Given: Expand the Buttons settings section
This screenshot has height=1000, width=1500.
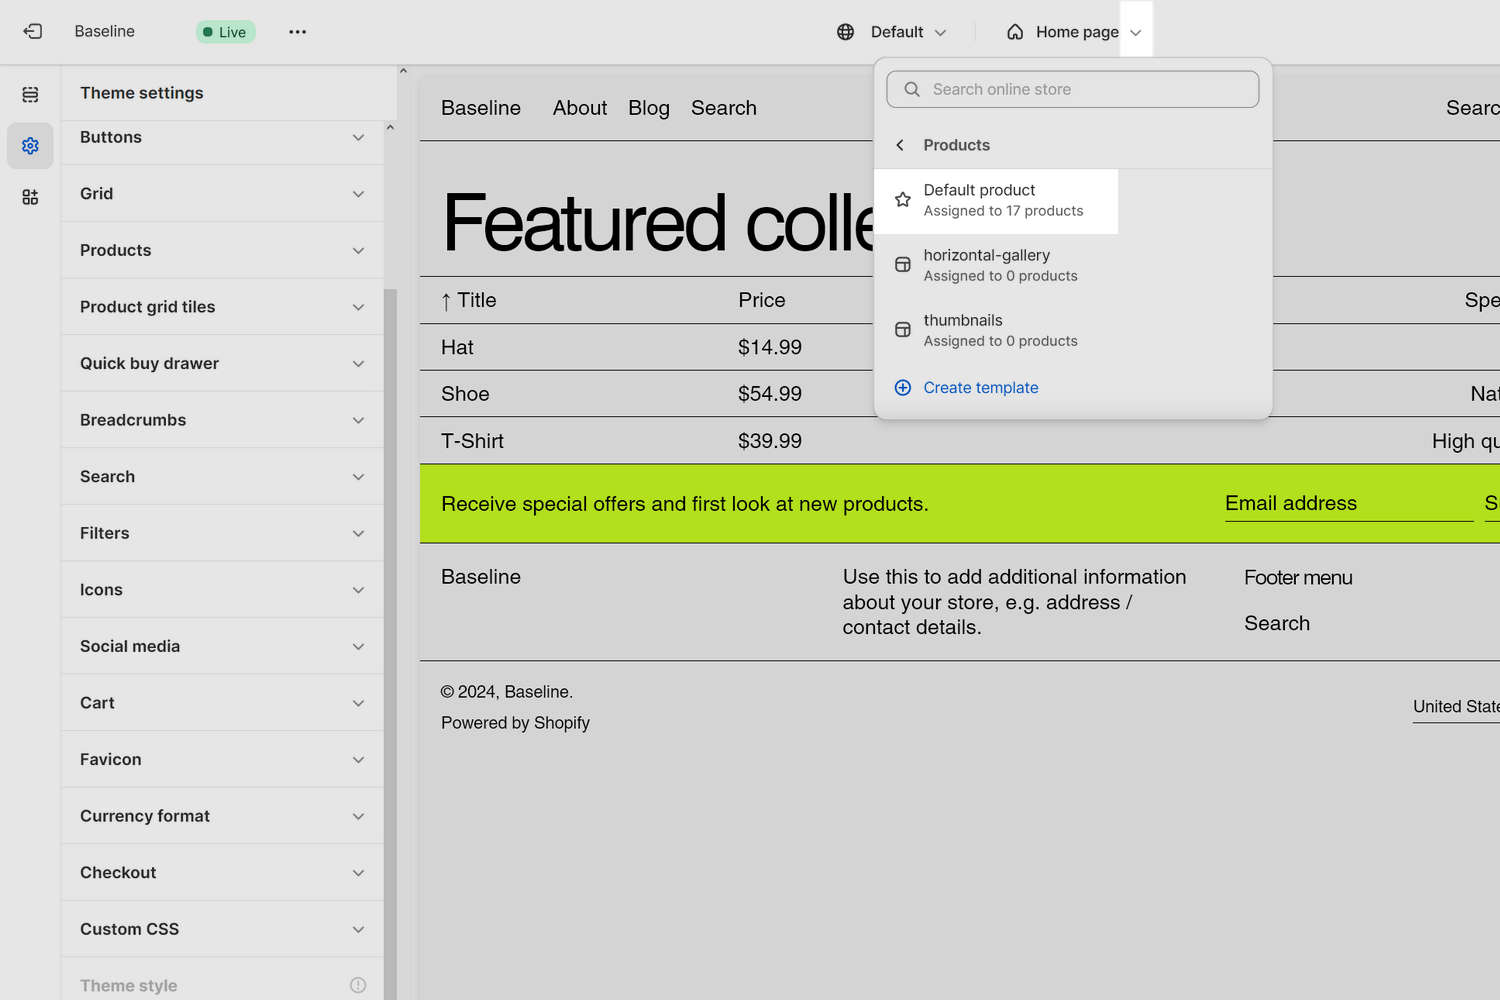Looking at the screenshot, I should 222,137.
